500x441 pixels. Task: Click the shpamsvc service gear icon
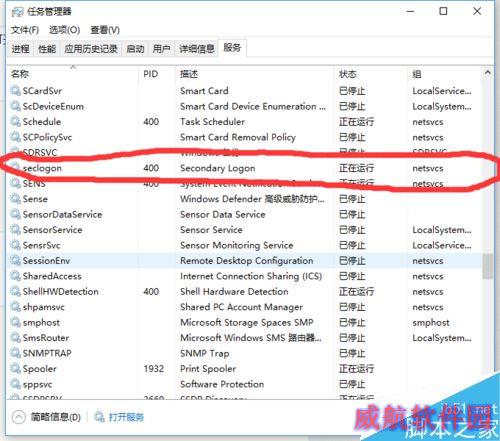[15, 307]
